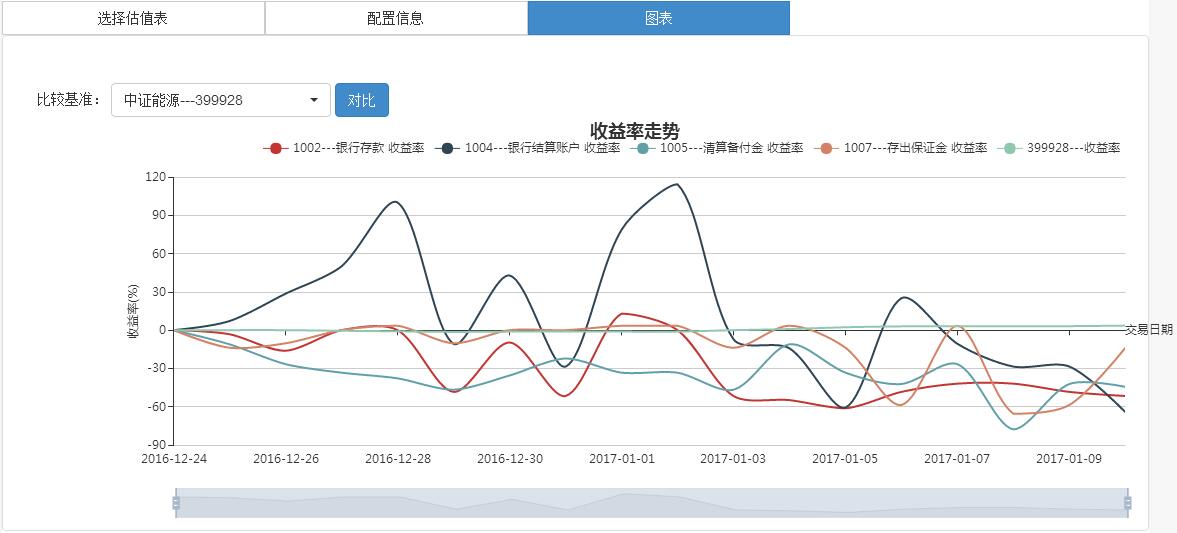Screen dimensions: 1177x533
Task: Click the 120 y-axis value label
Action: click(156, 178)
